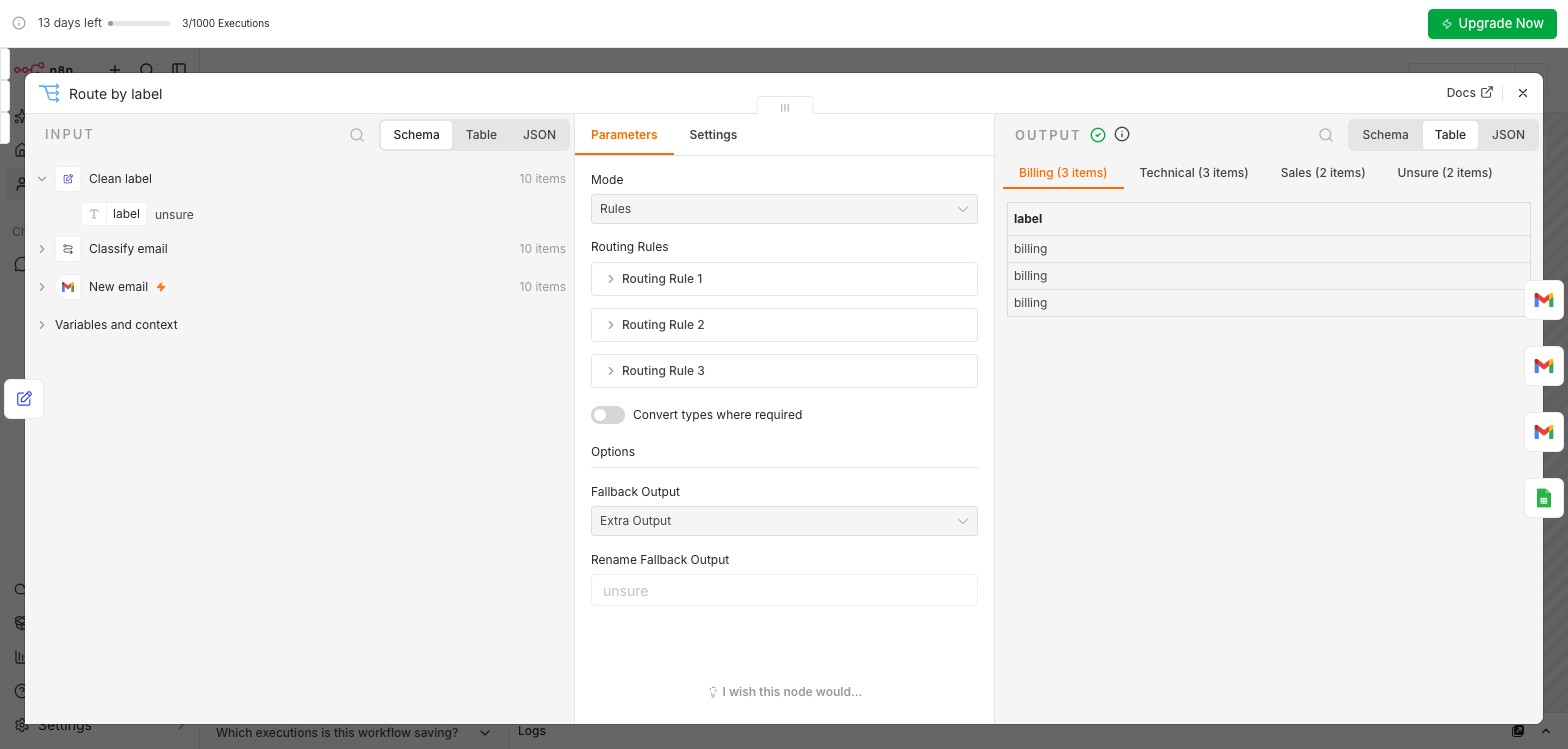
Task: Select output Schema view
Action: [x=1385, y=135]
